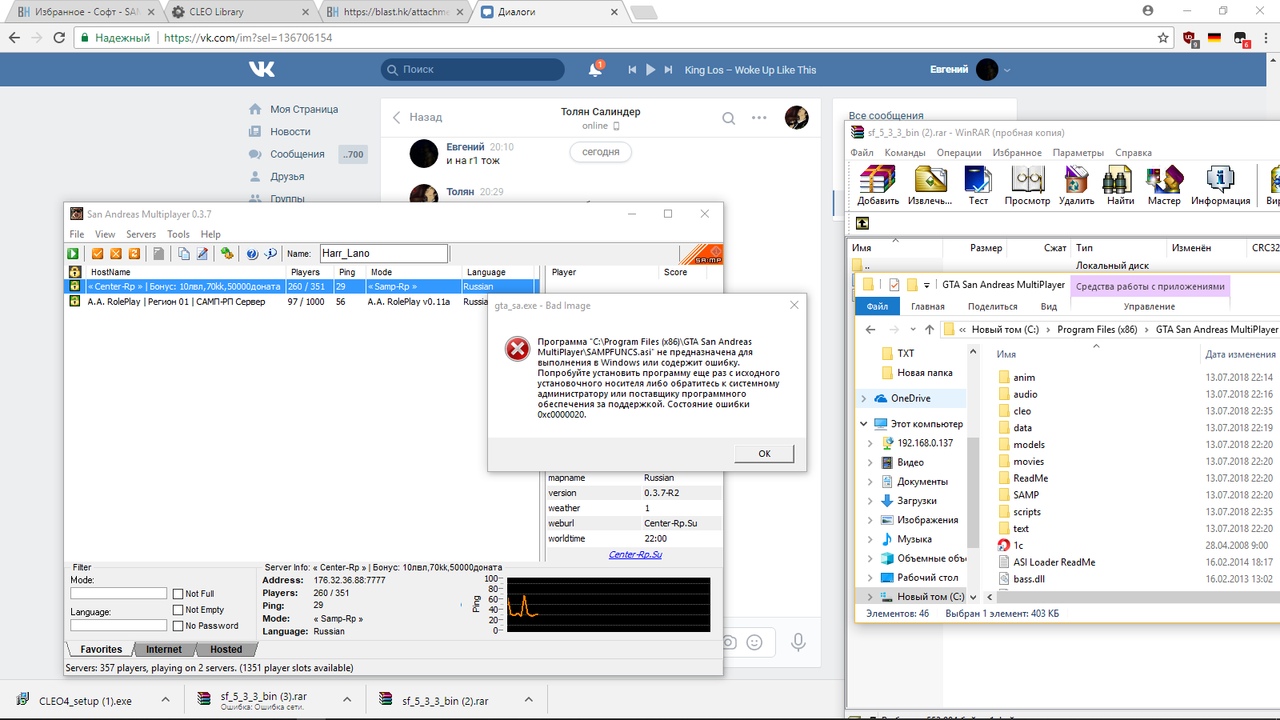Open menu for CLEO4_setup (1).exe download
The height and width of the screenshot is (720, 1280).
(165, 700)
